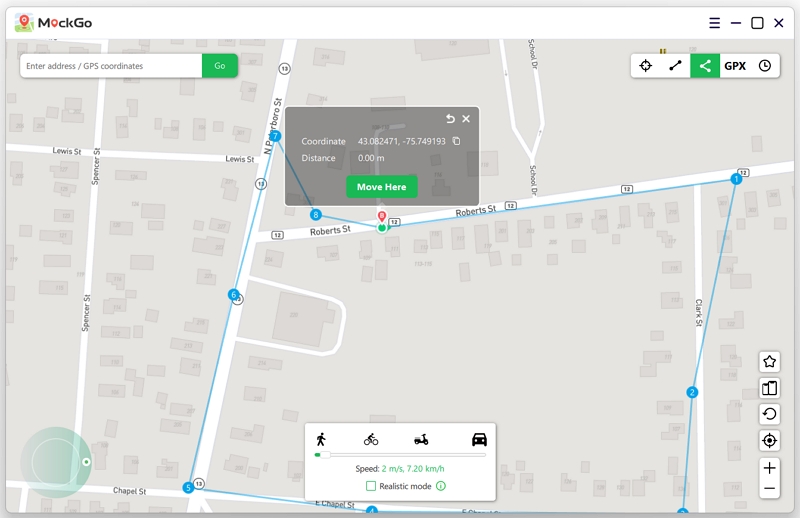The height and width of the screenshot is (518, 800).
Task: Close the coordinate popup
Action: coord(466,118)
